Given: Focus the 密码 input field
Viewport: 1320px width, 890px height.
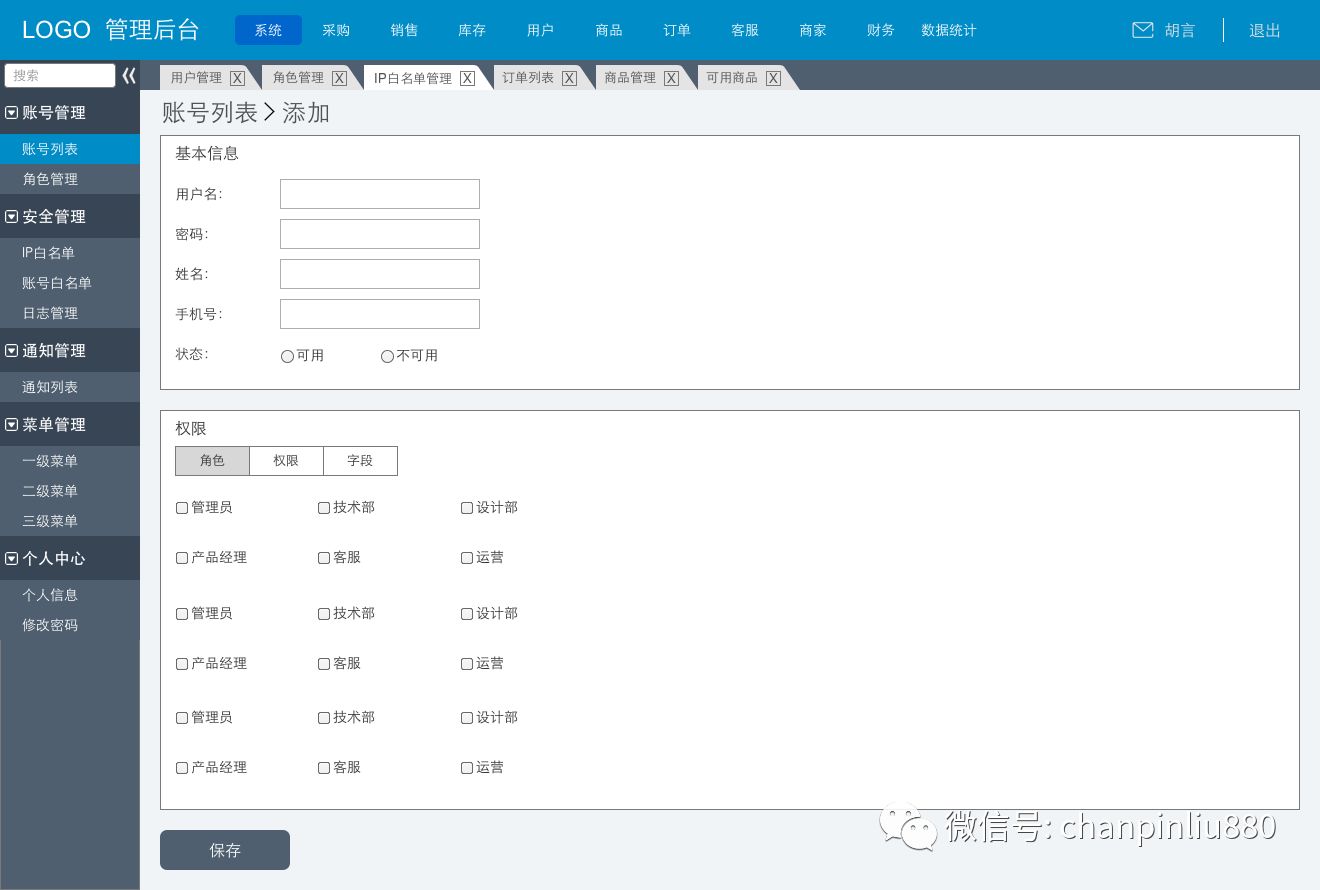Looking at the screenshot, I should 380,234.
